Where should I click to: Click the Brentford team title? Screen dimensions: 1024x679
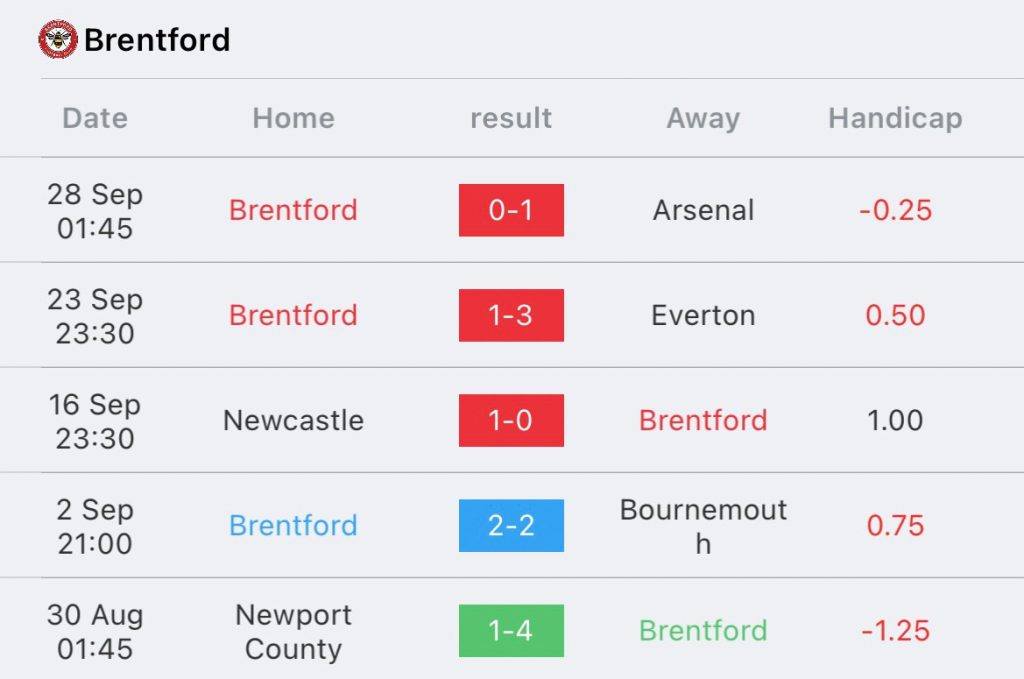coord(157,40)
